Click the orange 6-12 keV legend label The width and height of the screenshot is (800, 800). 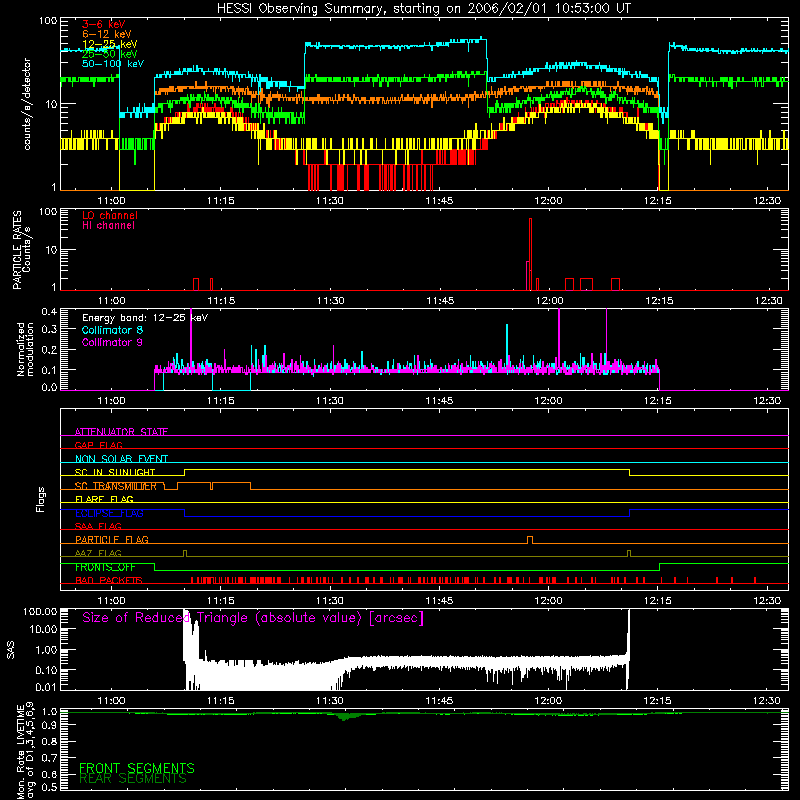point(107,34)
